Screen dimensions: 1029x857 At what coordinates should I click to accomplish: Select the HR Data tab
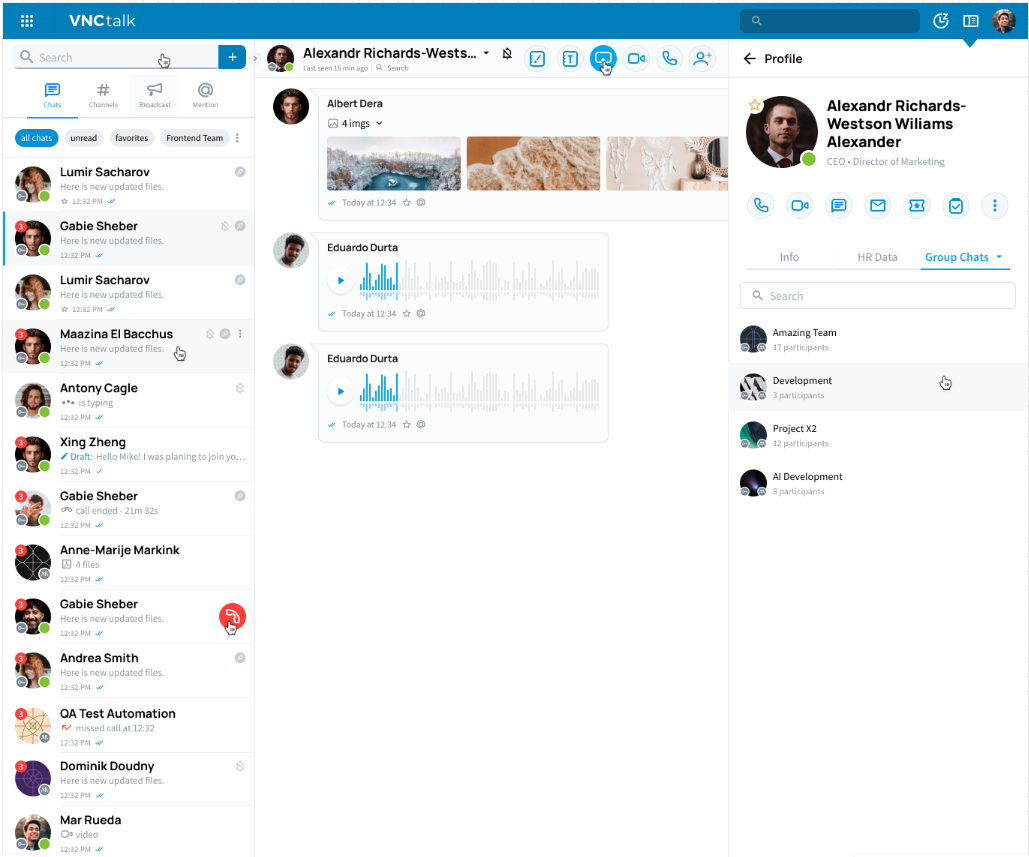click(x=877, y=257)
